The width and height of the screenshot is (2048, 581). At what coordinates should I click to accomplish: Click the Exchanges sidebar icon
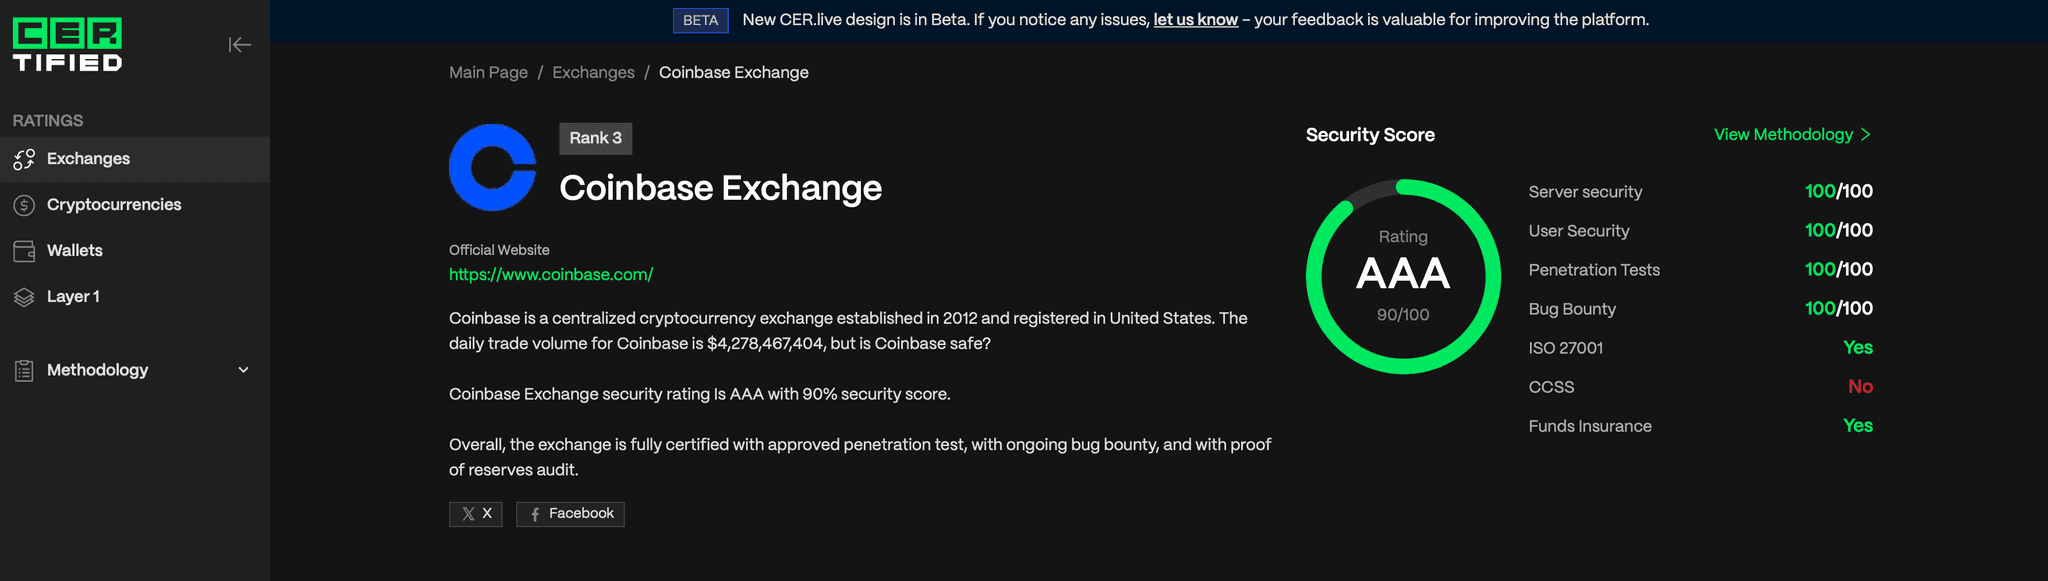click(24, 159)
